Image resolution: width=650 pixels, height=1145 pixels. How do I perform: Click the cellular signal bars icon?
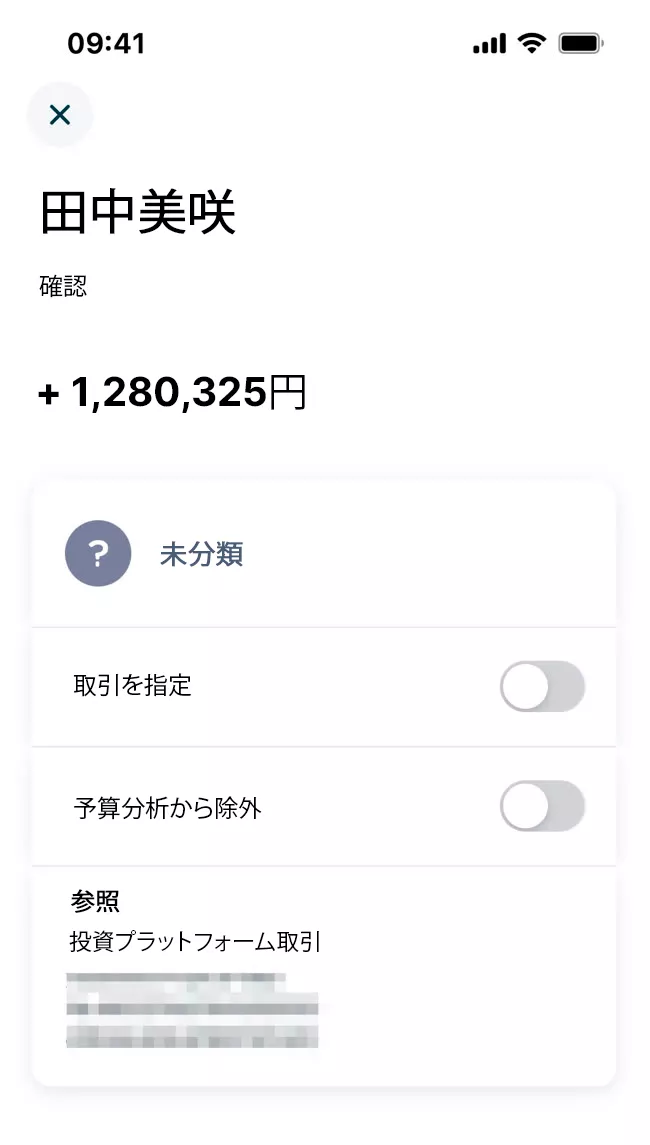489,44
